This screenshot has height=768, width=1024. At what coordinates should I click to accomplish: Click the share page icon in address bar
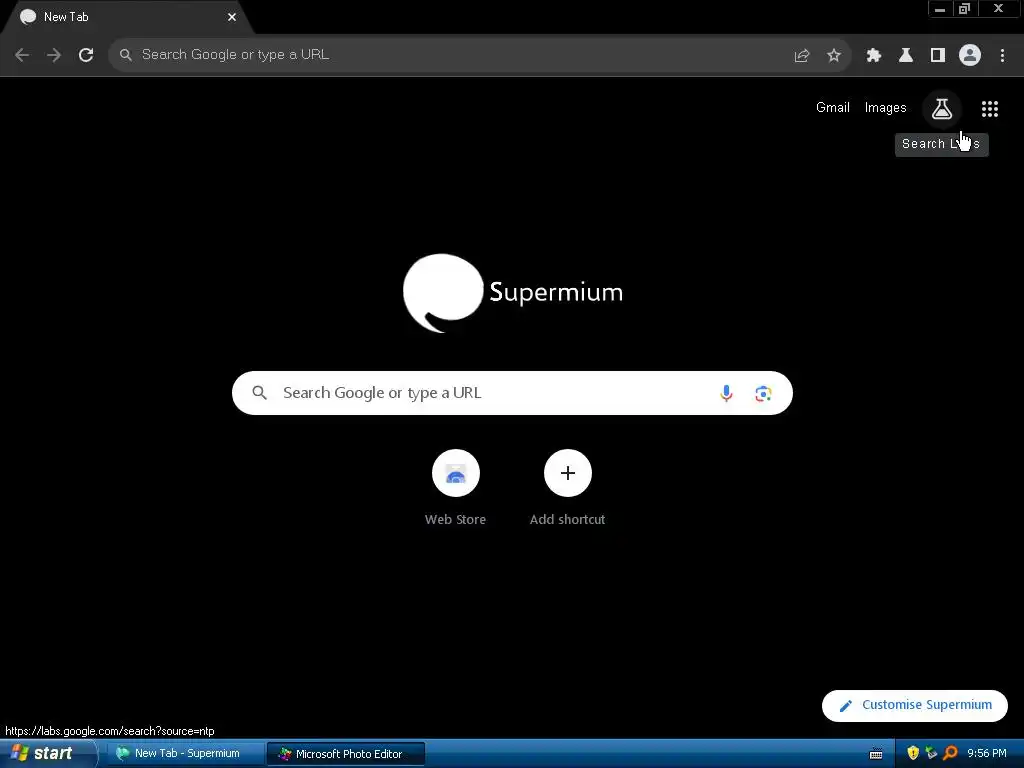click(x=802, y=56)
